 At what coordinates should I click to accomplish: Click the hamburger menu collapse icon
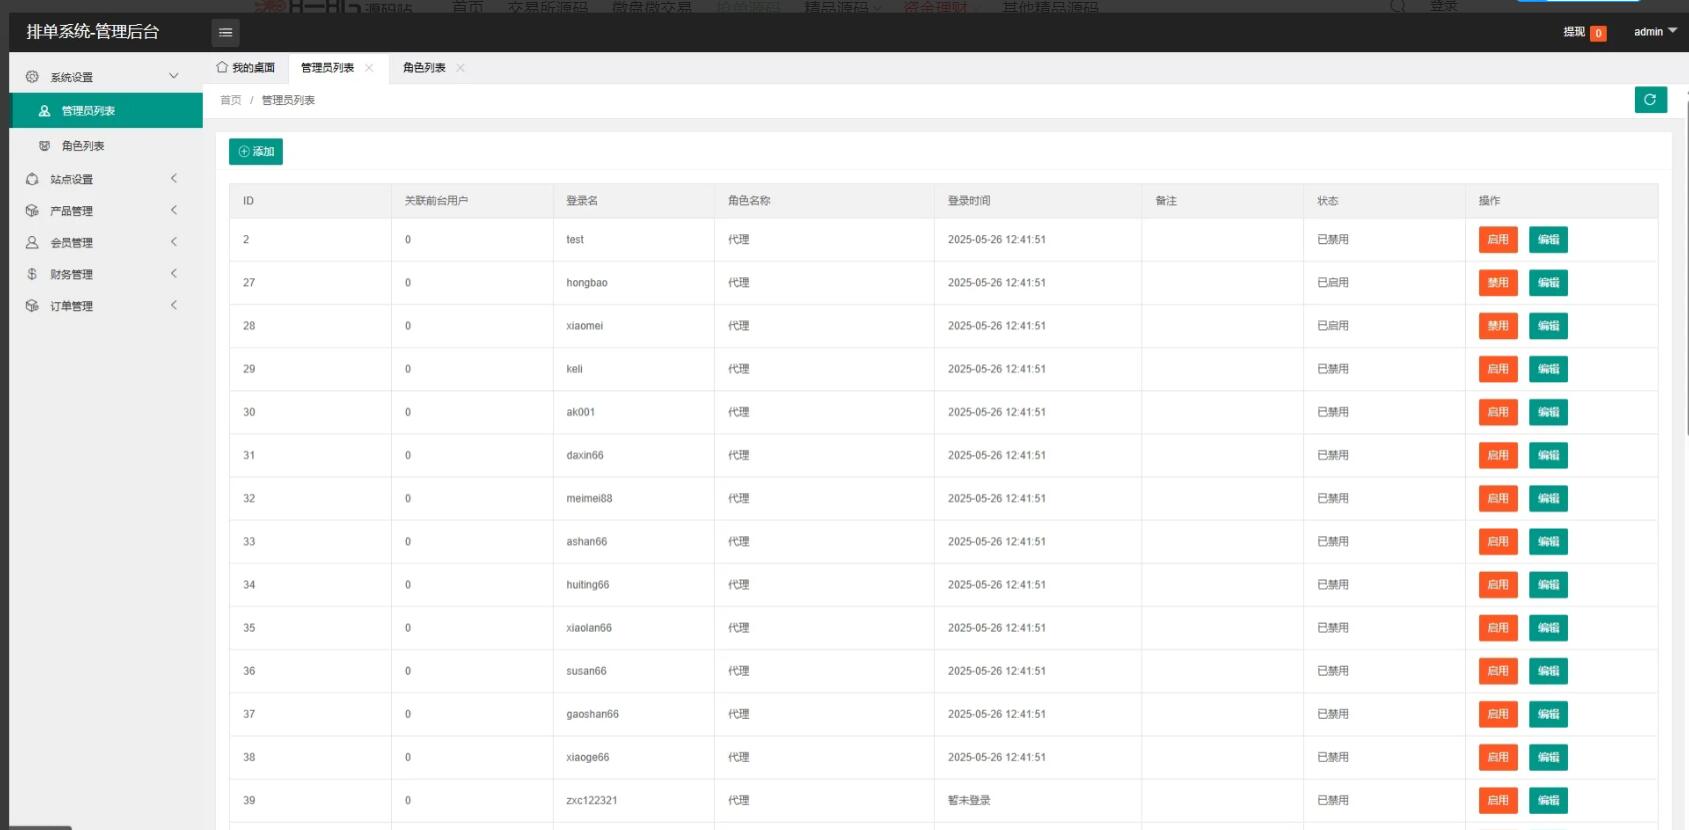click(225, 32)
